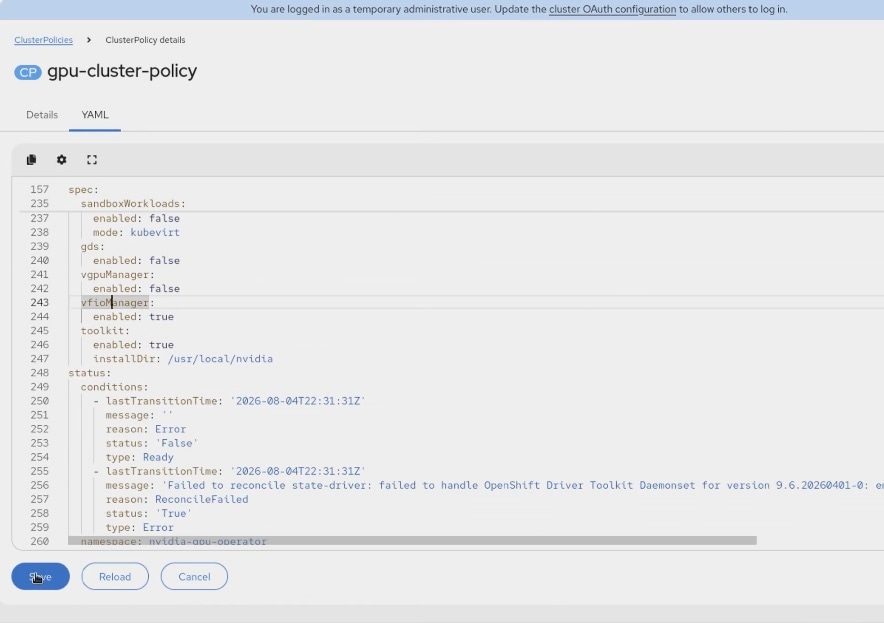The width and height of the screenshot is (884, 623).
Task: Click the line number 250 in gutter
Action: (x=39, y=401)
